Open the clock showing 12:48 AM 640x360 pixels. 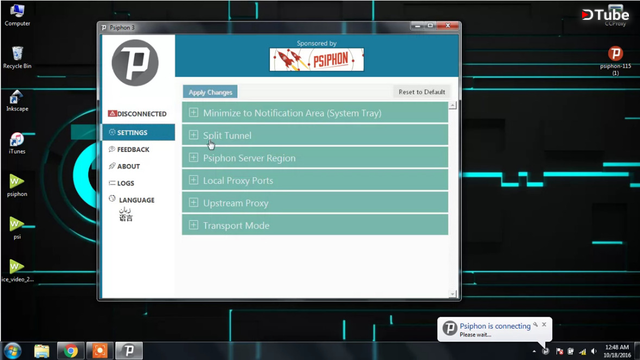click(617, 351)
